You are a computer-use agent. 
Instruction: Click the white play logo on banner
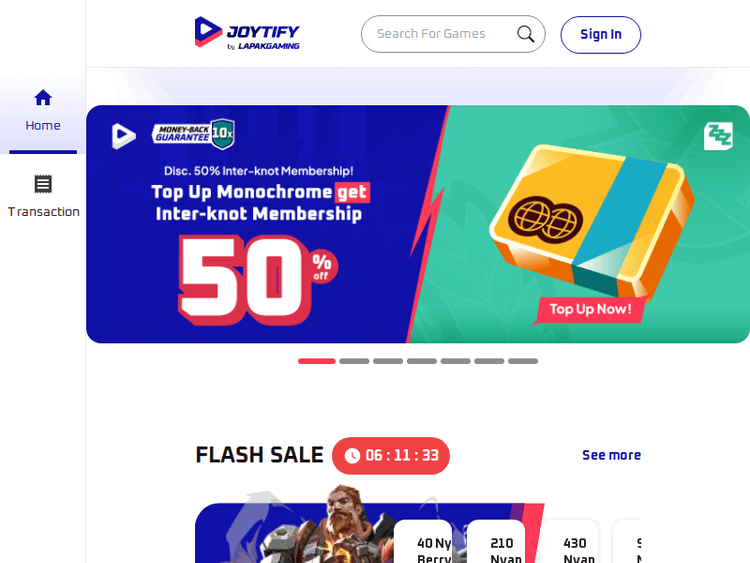[124, 136]
